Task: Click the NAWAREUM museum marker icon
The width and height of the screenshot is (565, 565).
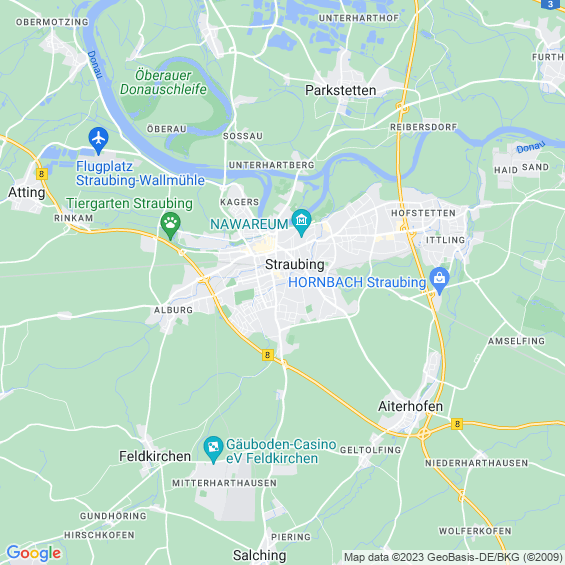Action: click(x=302, y=223)
